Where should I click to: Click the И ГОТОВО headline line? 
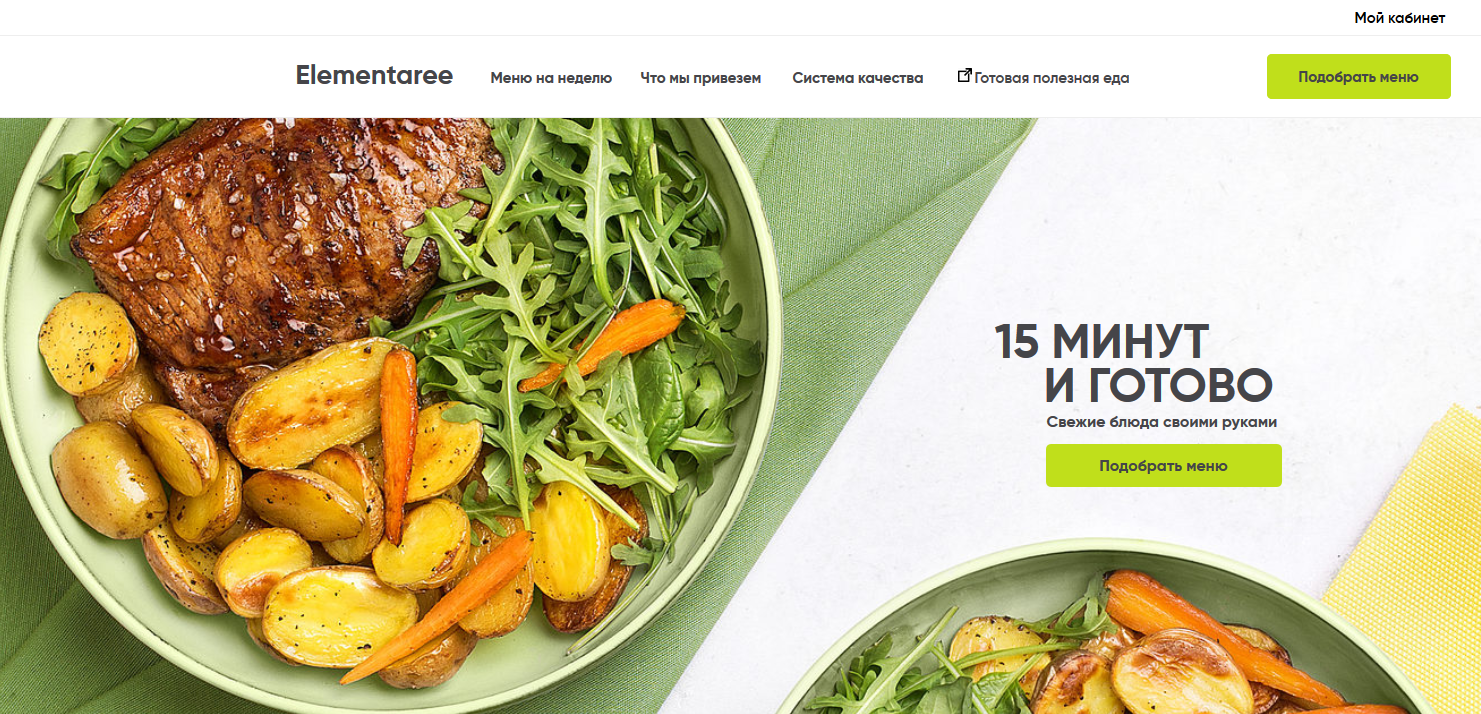click(1158, 385)
